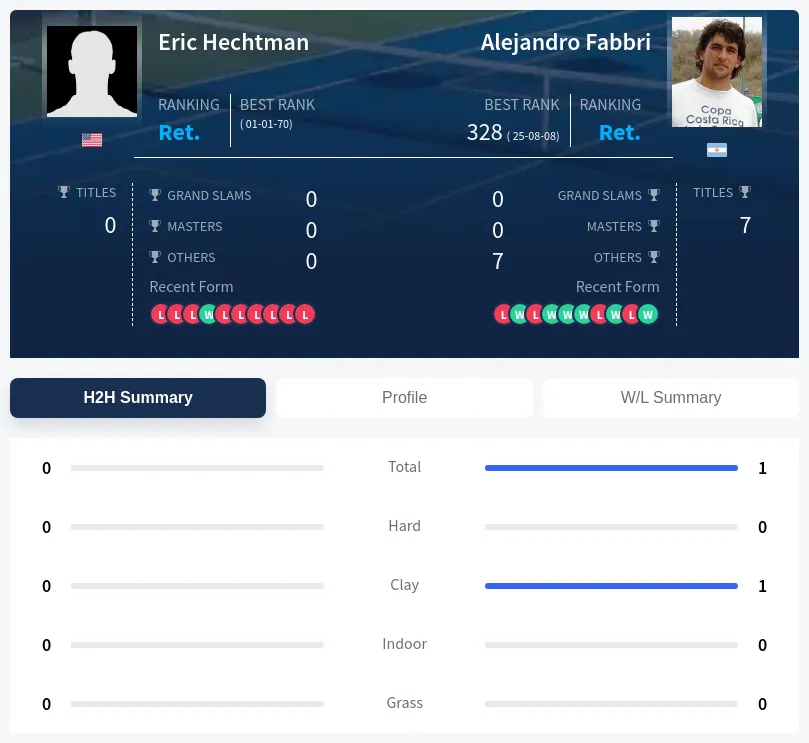Click trophy icon beside Eric Hechtman's Titles
This screenshot has width=809, height=743.
pos(63,192)
